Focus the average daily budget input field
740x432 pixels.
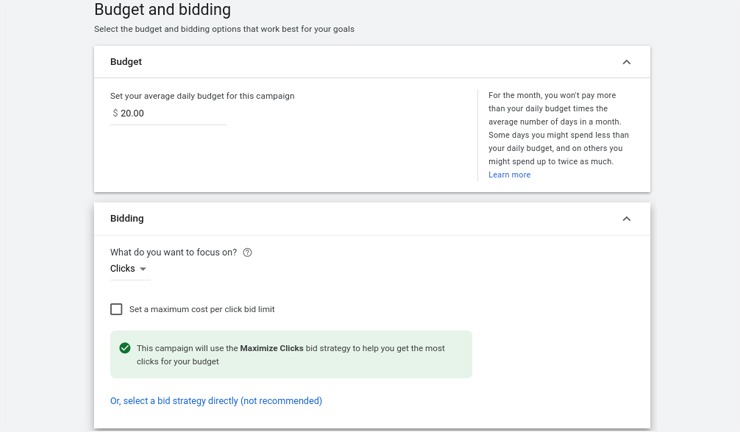172,114
